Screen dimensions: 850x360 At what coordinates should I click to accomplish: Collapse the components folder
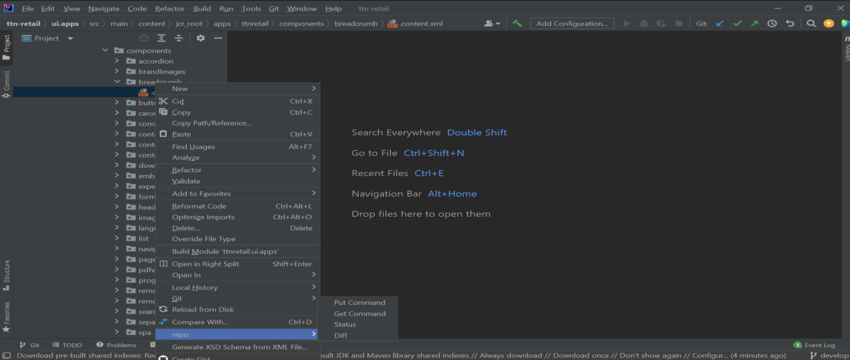click(105, 50)
